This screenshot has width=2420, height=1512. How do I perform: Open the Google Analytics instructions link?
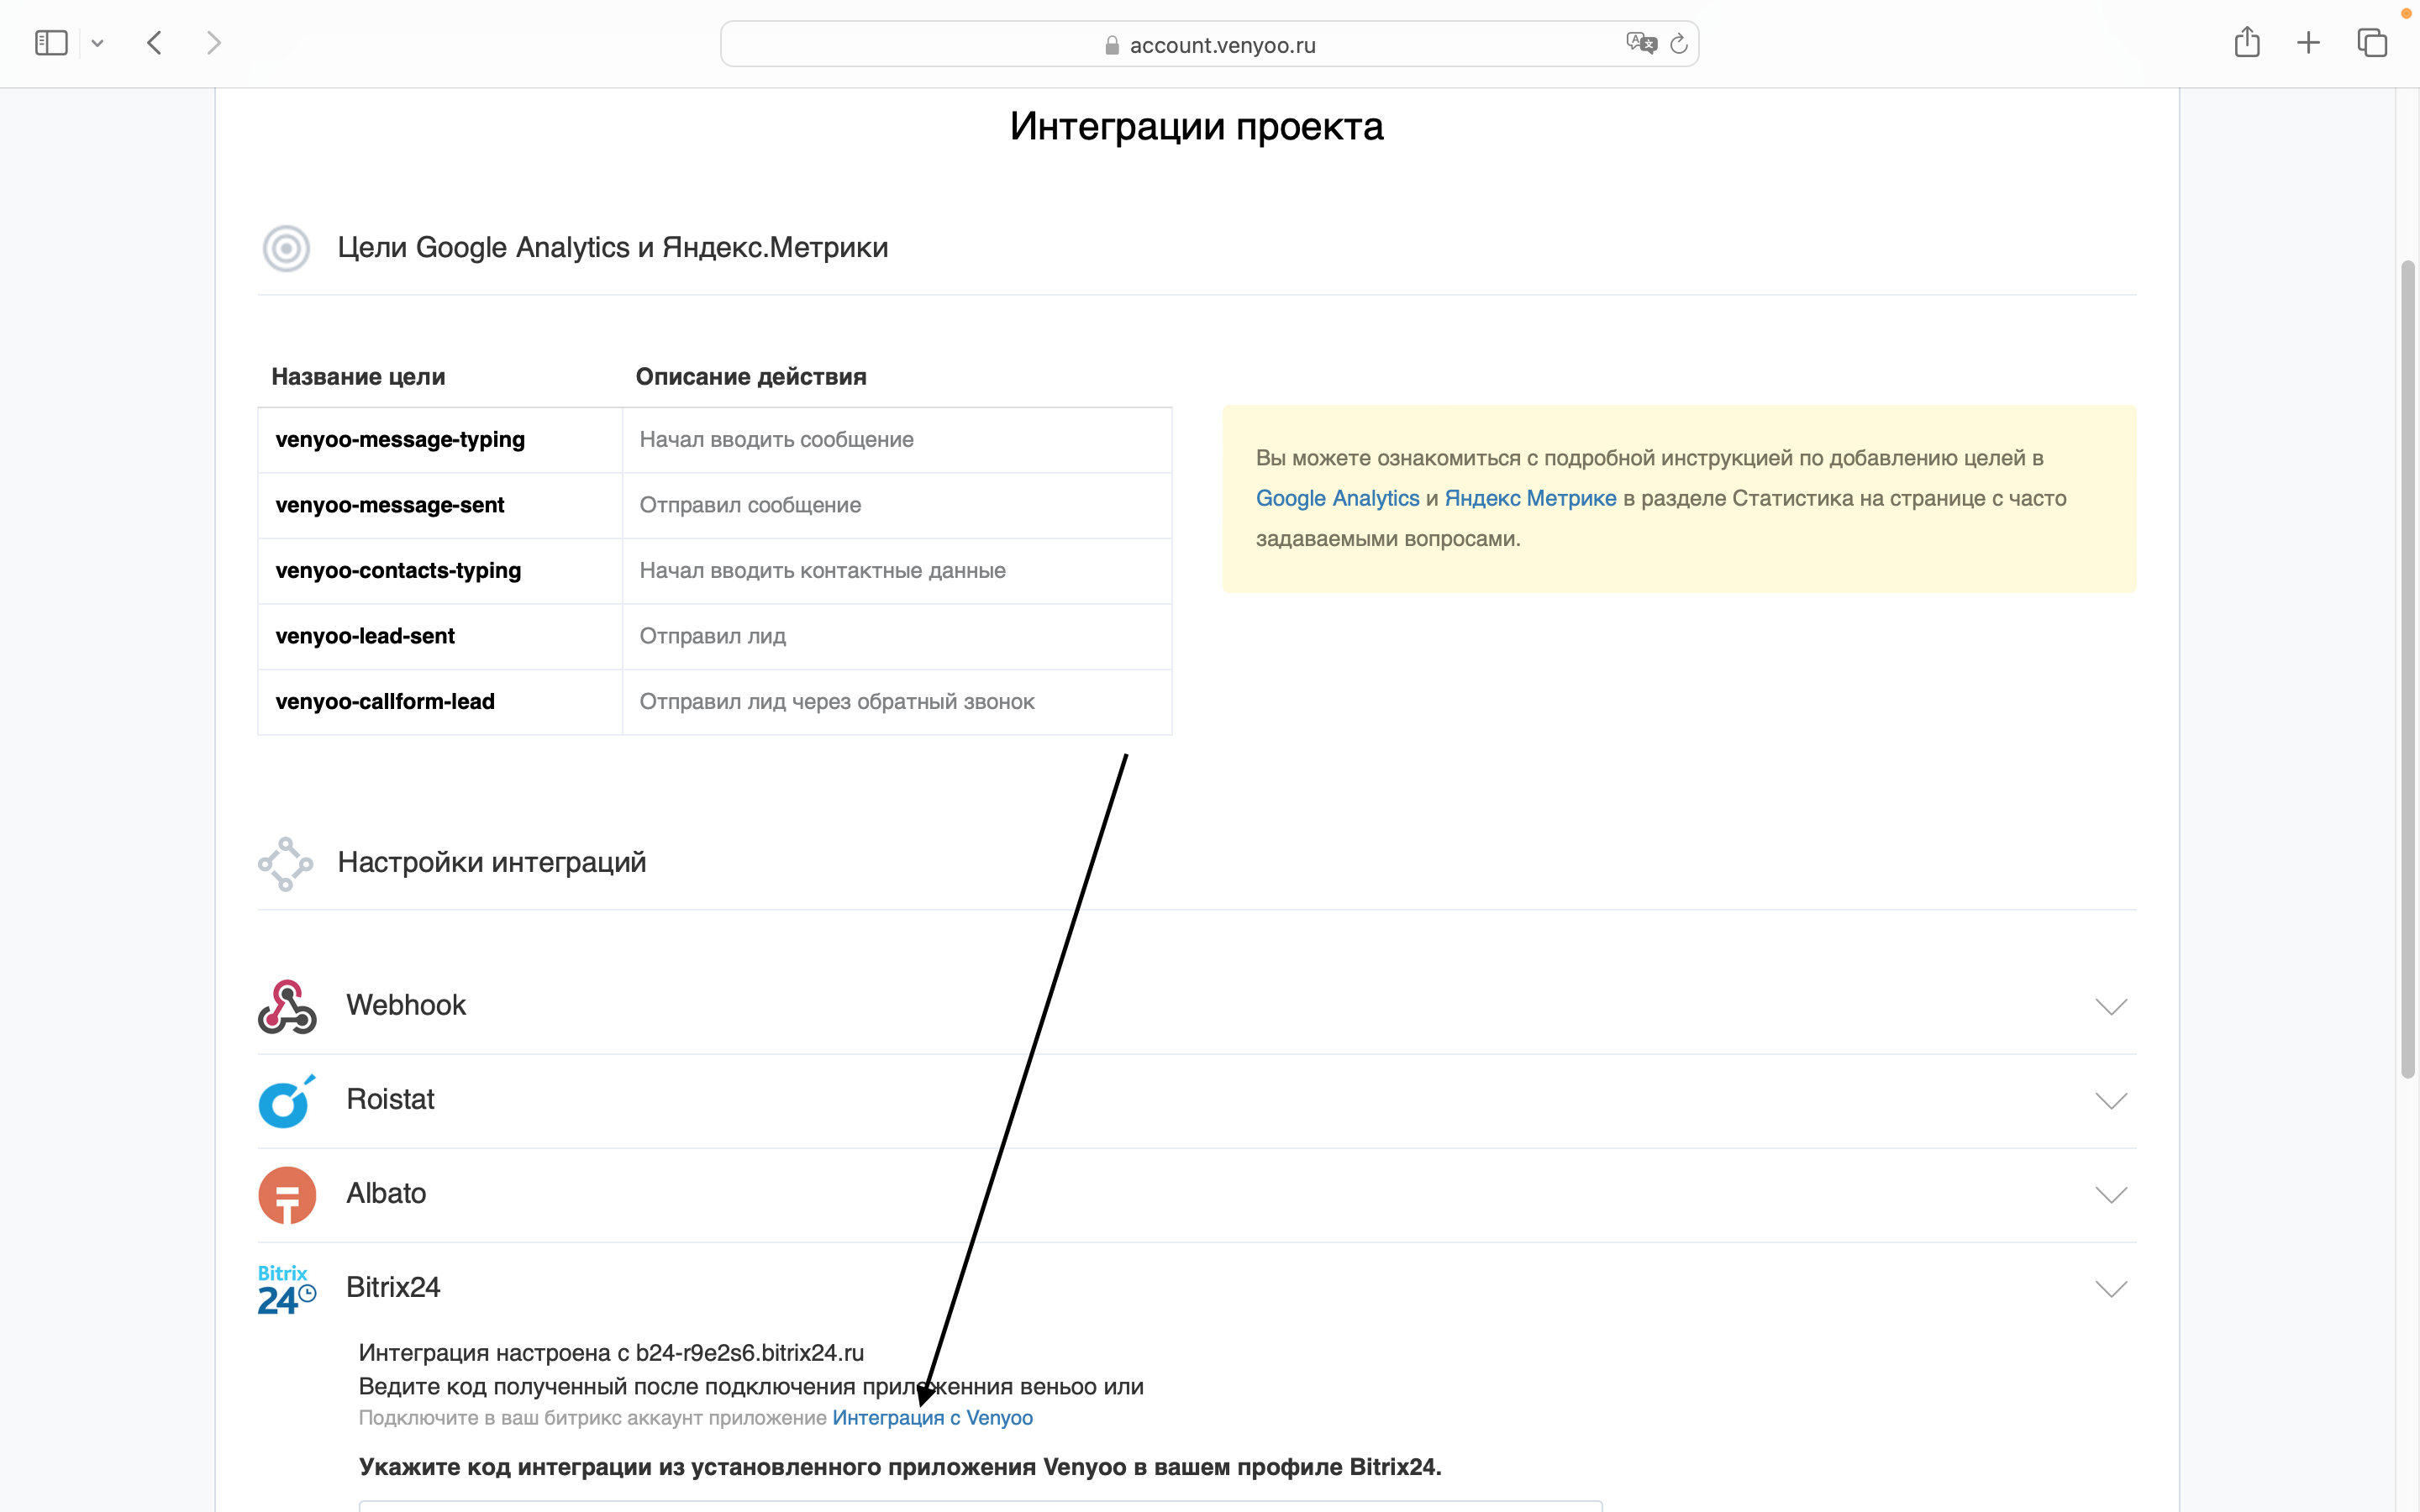click(1338, 498)
